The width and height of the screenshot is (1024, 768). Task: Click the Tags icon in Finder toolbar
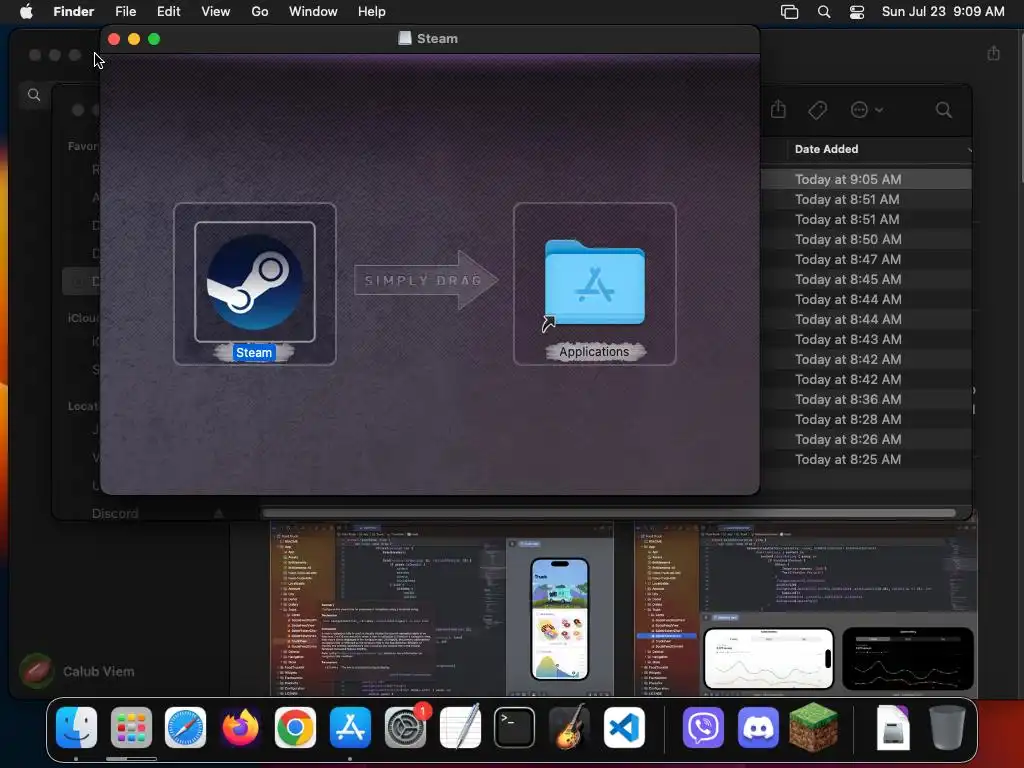818,110
